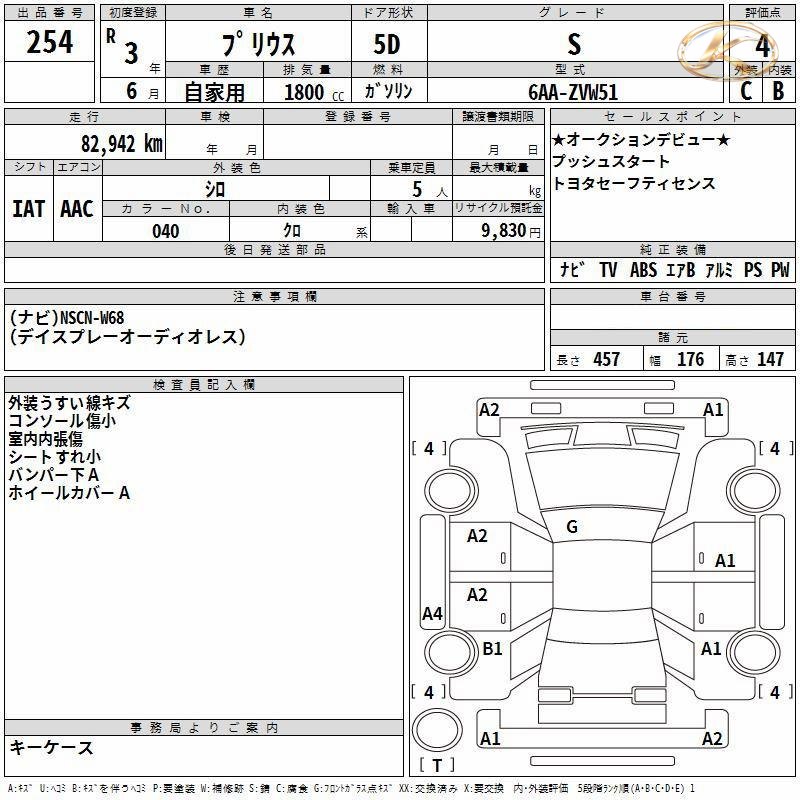This screenshot has height=800, width=800.
Task: Click A2 mark on front left bumper corner
Action: (489, 410)
